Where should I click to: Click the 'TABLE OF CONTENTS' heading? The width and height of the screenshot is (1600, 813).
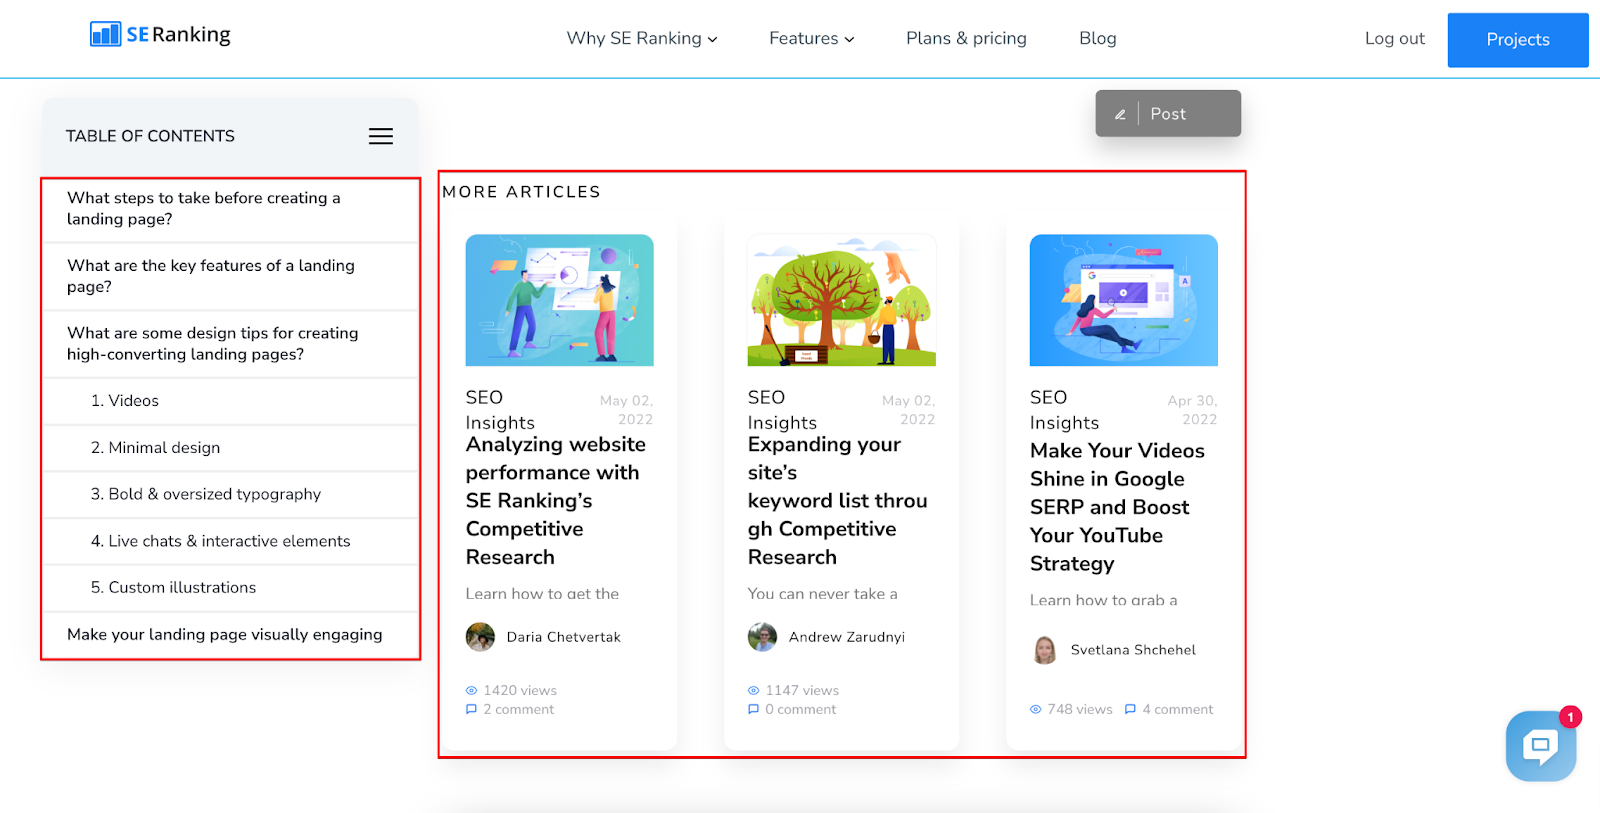point(150,136)
